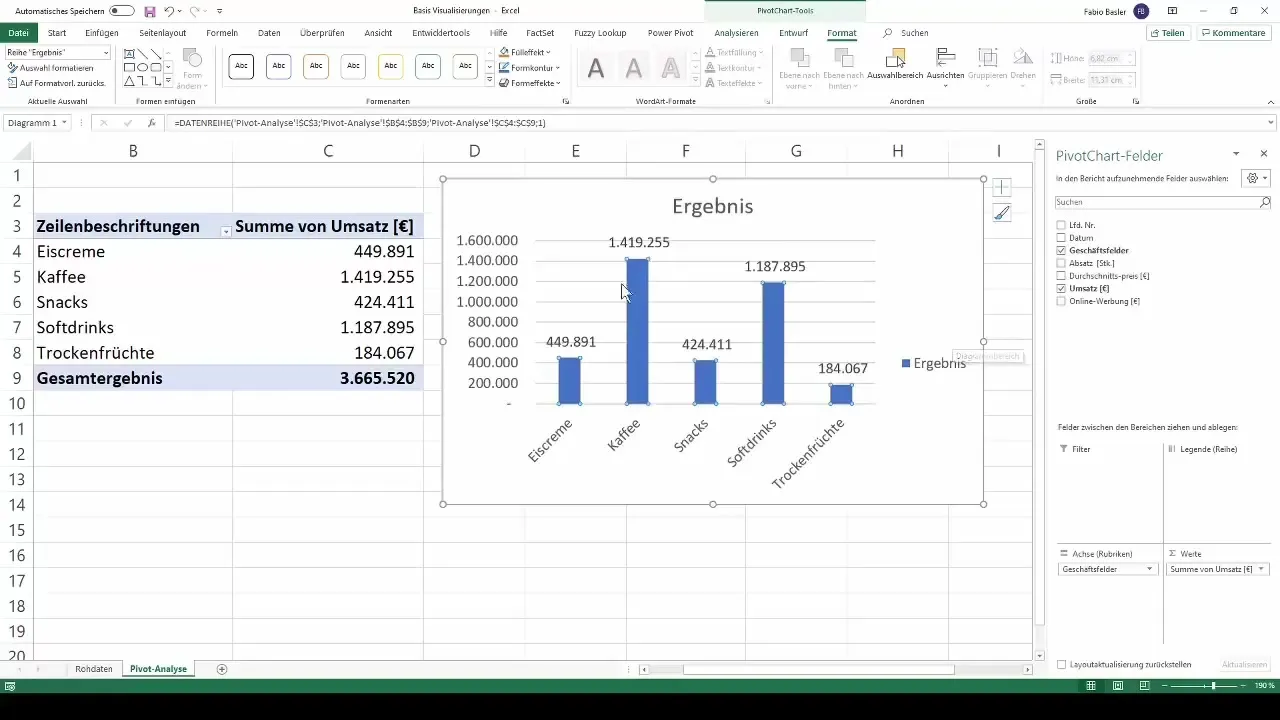Open the Datei tab
This screenshot has width=1280, height=720.
point(18,33)
